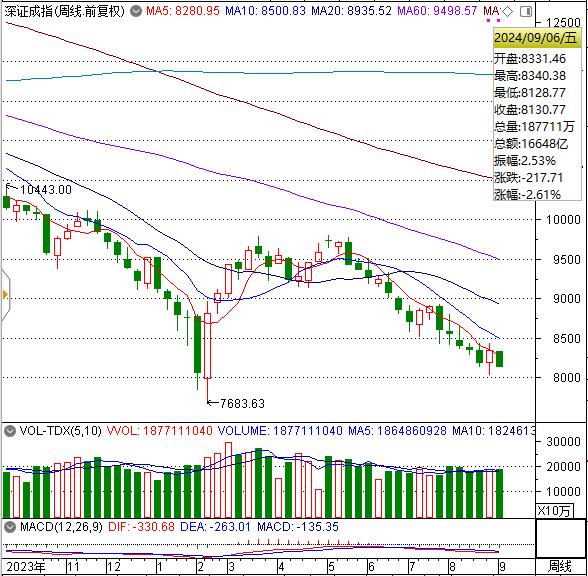Select the MA60 moving average label
Image resolution: width=588 pixels, height=576 pixels.
(x=437, y=11)
